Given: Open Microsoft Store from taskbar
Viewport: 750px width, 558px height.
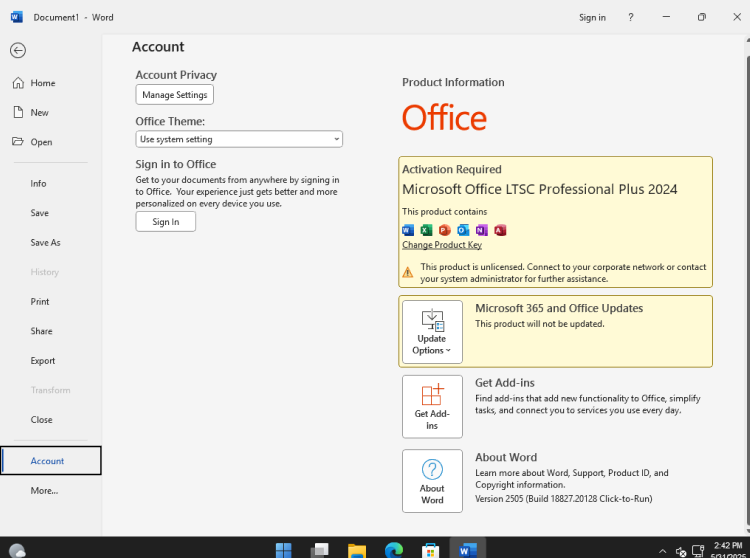Looking at the screenshot, I should point(430,550).
